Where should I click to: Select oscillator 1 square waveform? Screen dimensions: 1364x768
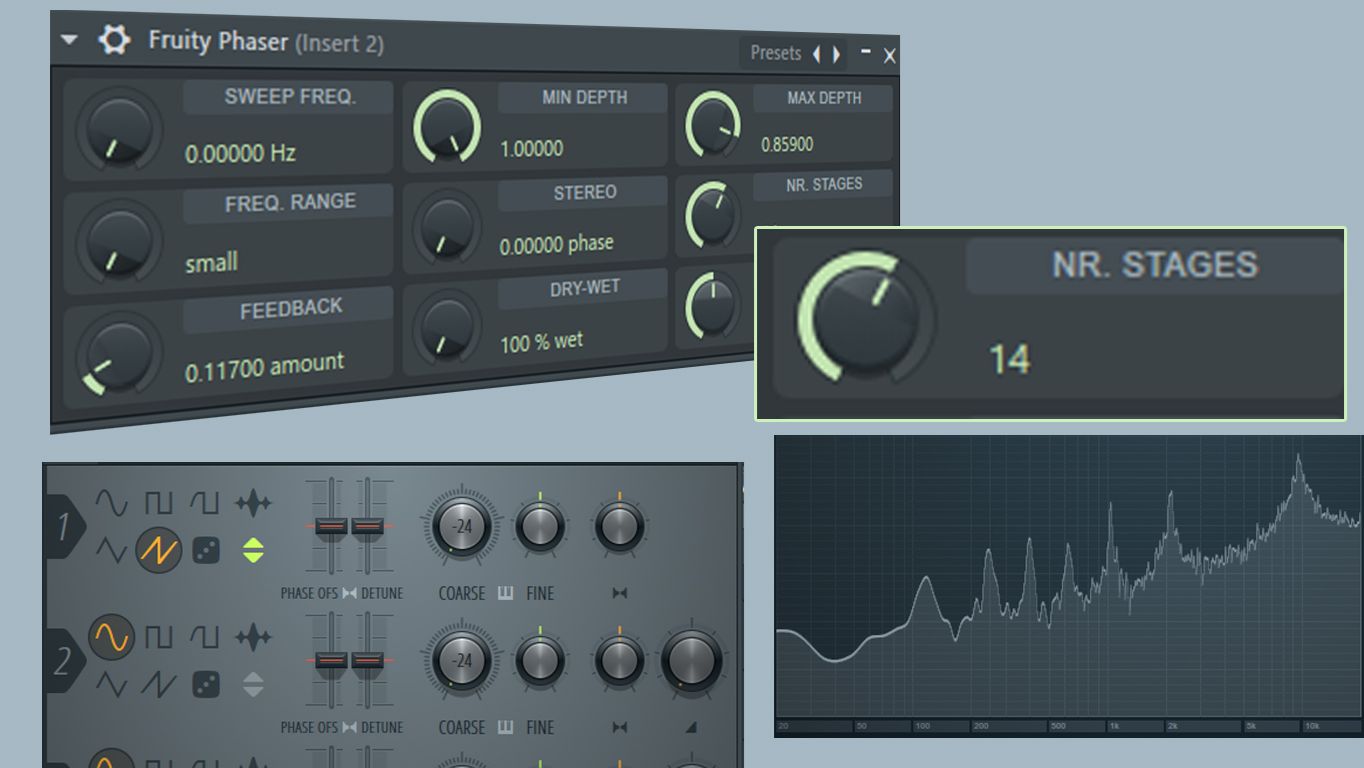click(159, 502)
